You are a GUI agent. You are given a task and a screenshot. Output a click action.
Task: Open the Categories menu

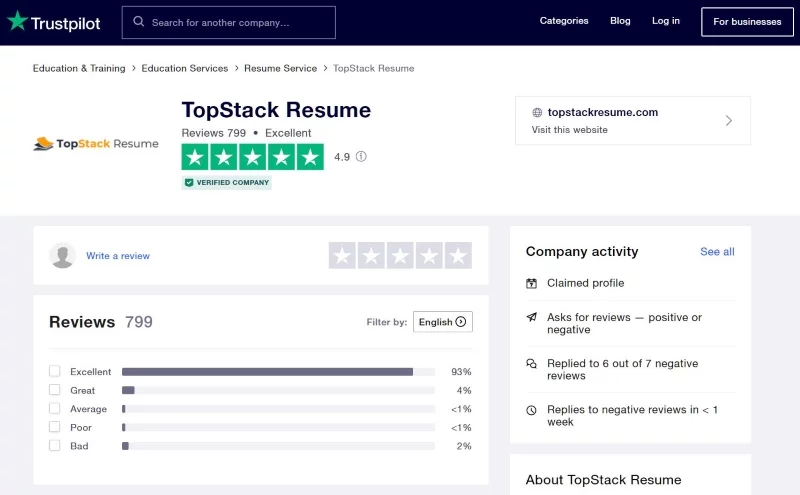click(x=564, y=21)
